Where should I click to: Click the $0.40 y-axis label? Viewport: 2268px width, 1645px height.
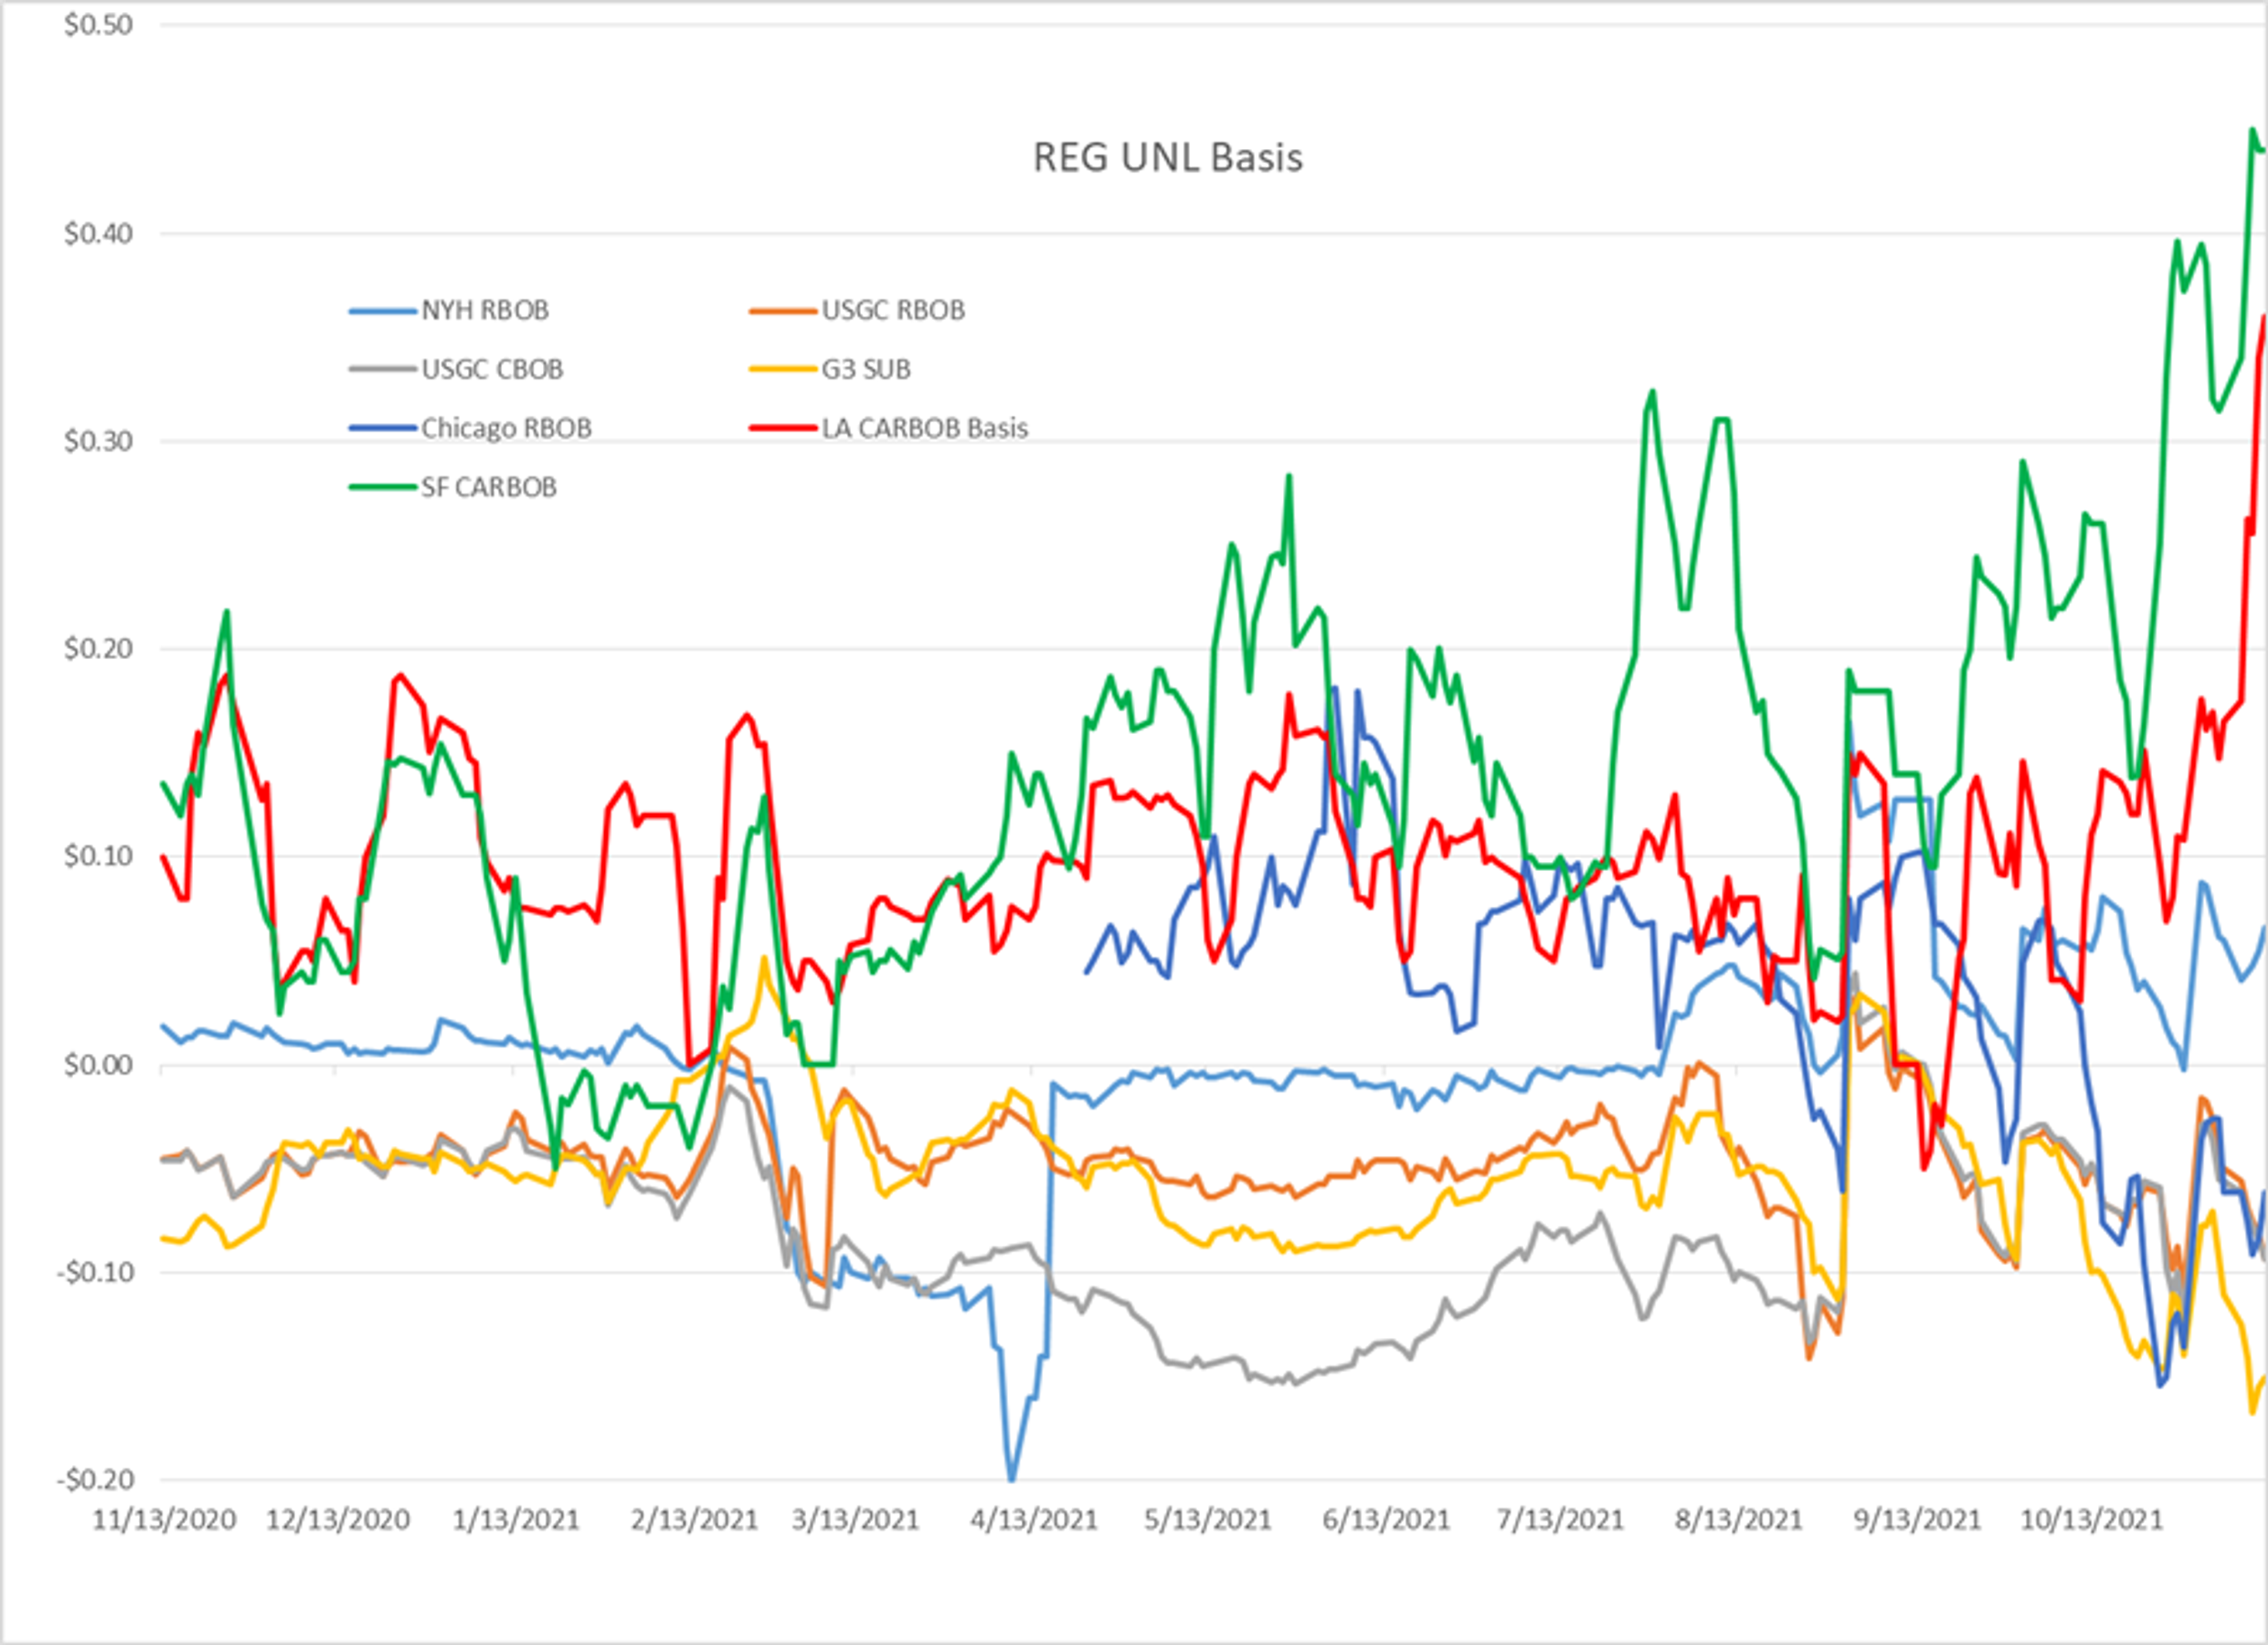[x=98, y=234]
